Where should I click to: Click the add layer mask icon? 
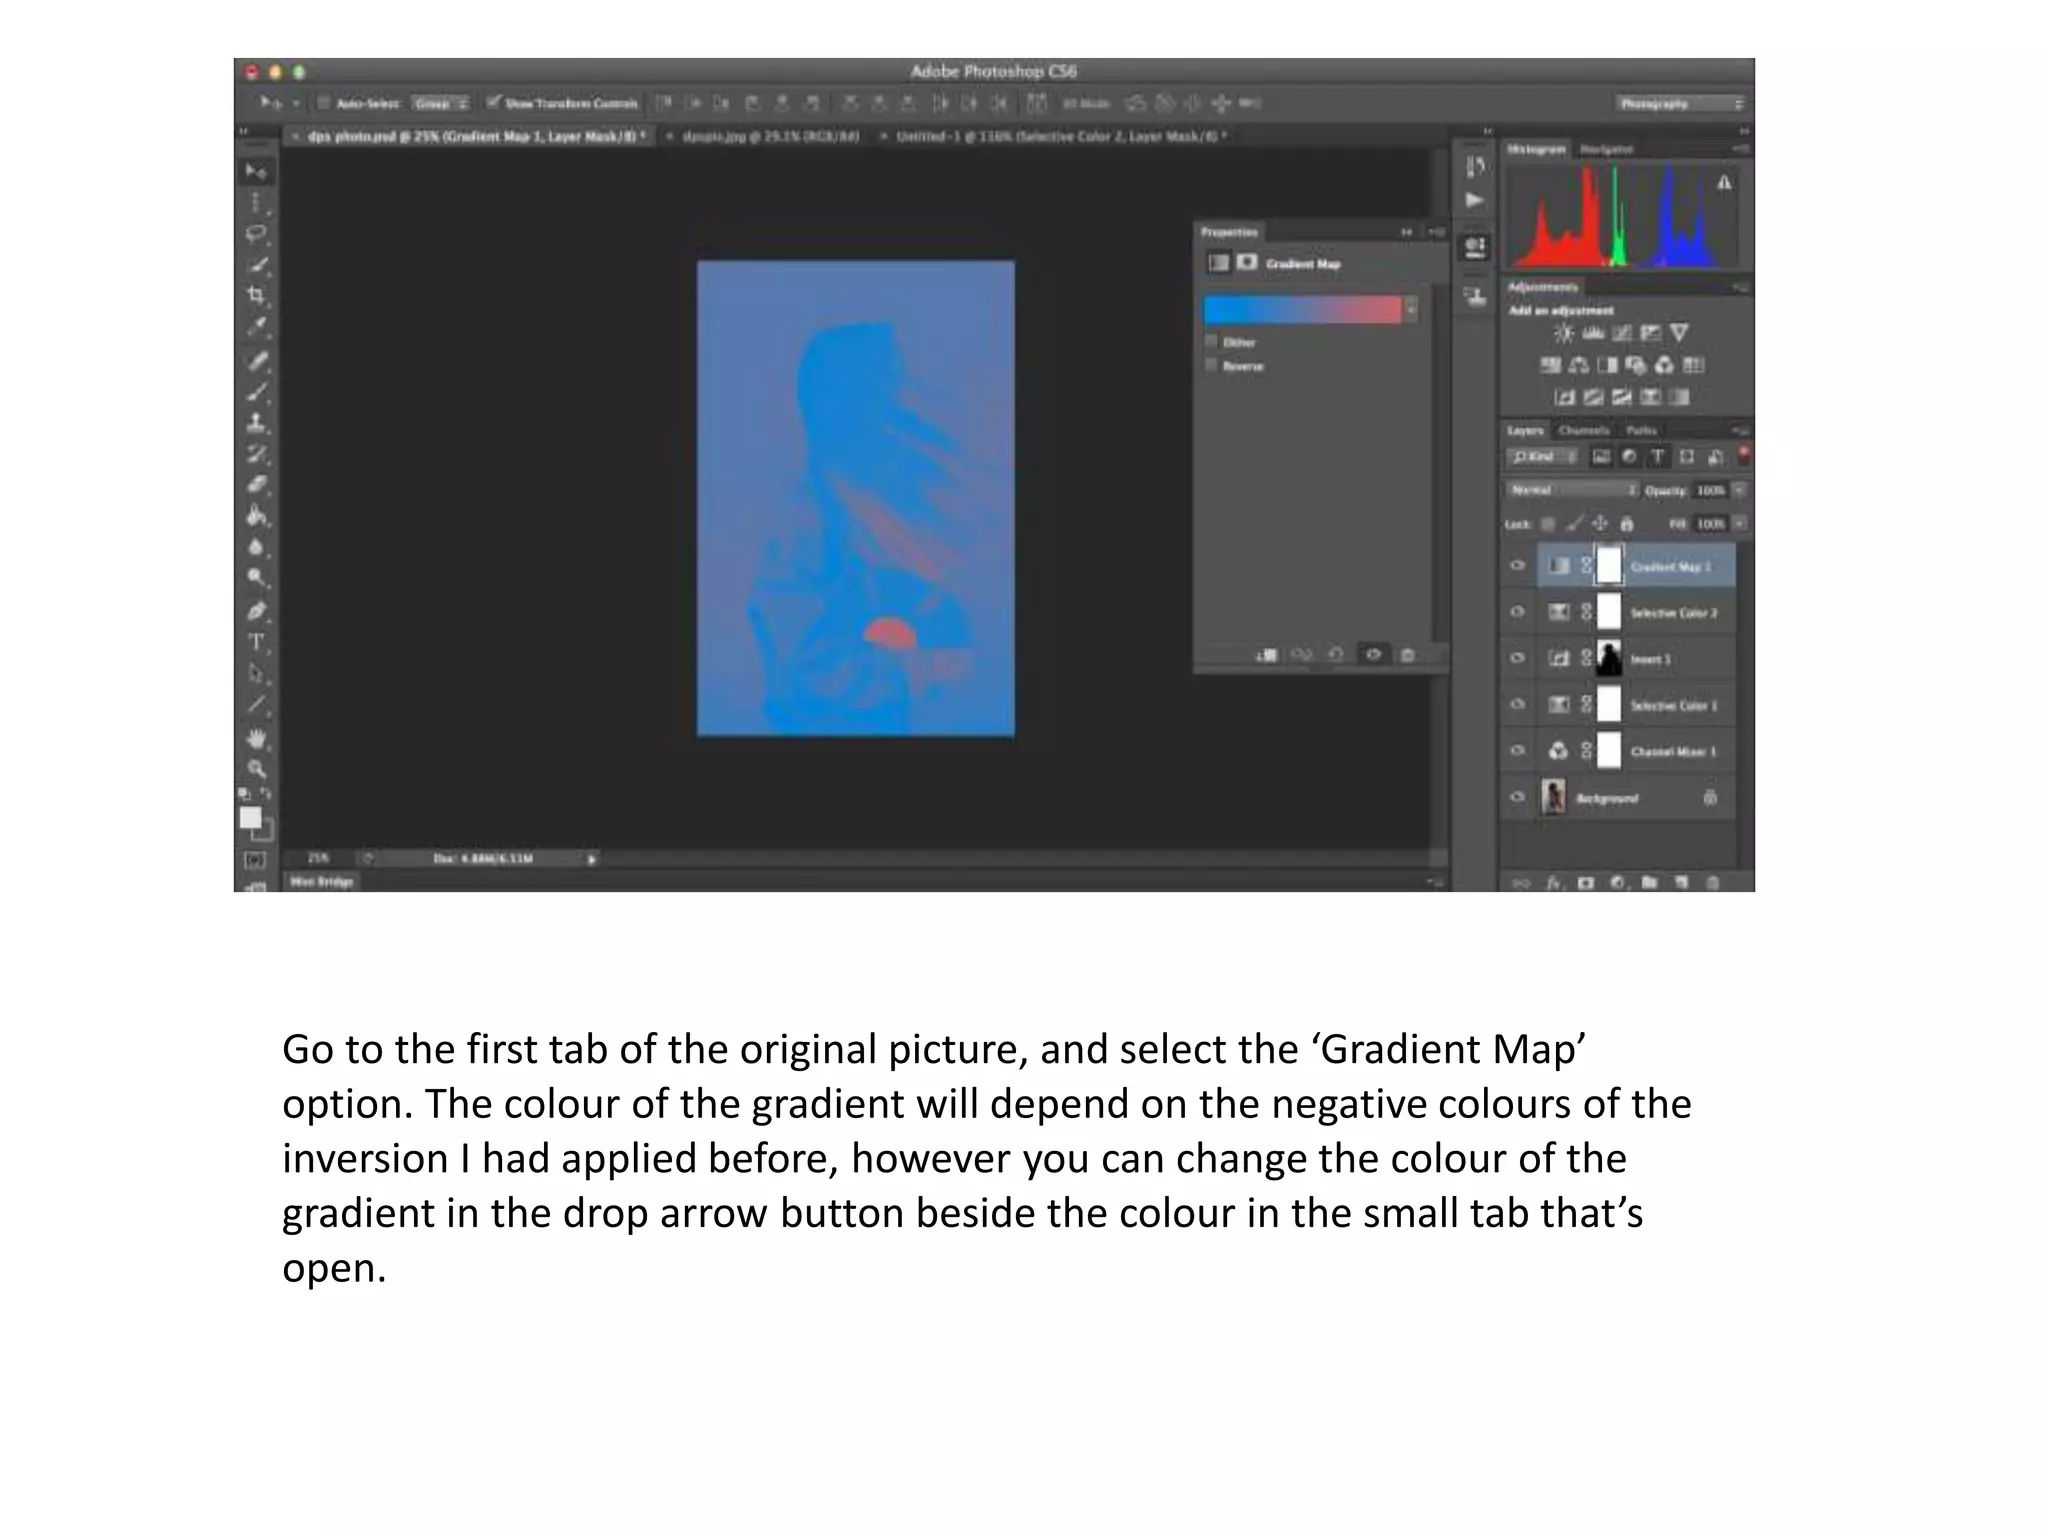pyautogui.click(x=1586, y=883)
